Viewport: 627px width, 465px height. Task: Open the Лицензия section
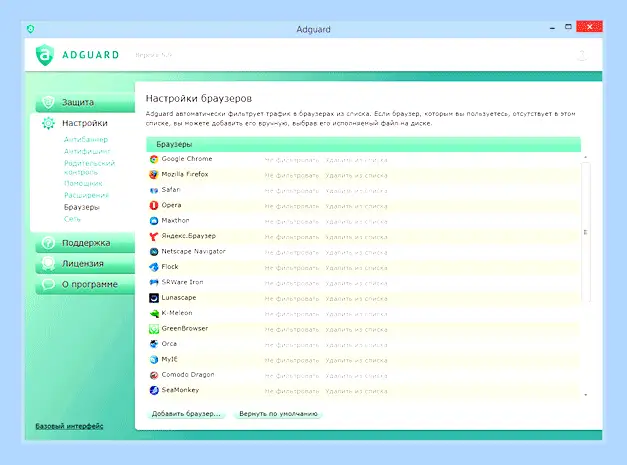85,264
